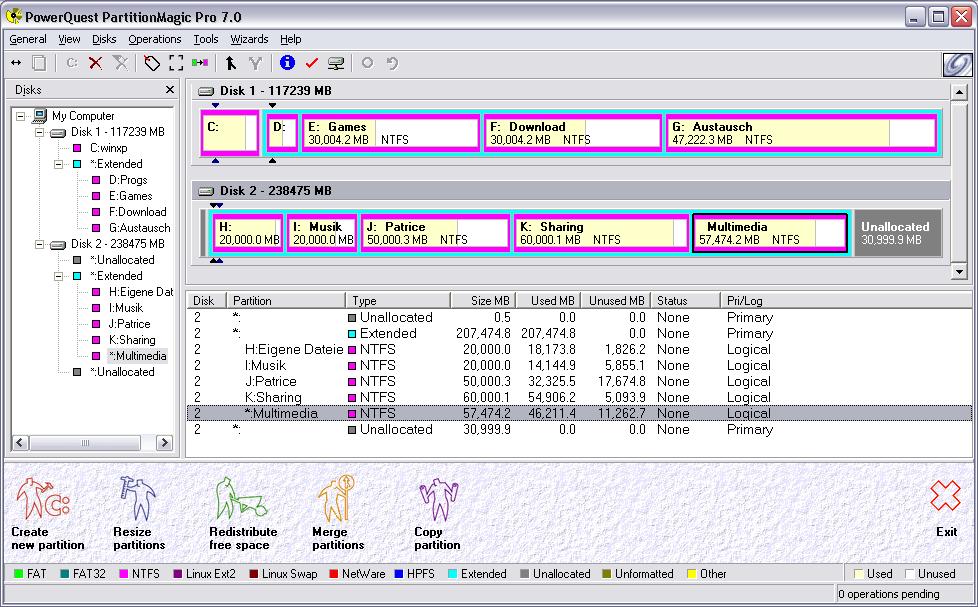This screenshot has width=978, height=607.
Task: Sort list by Size MB column header
Action: click(482, 301)
